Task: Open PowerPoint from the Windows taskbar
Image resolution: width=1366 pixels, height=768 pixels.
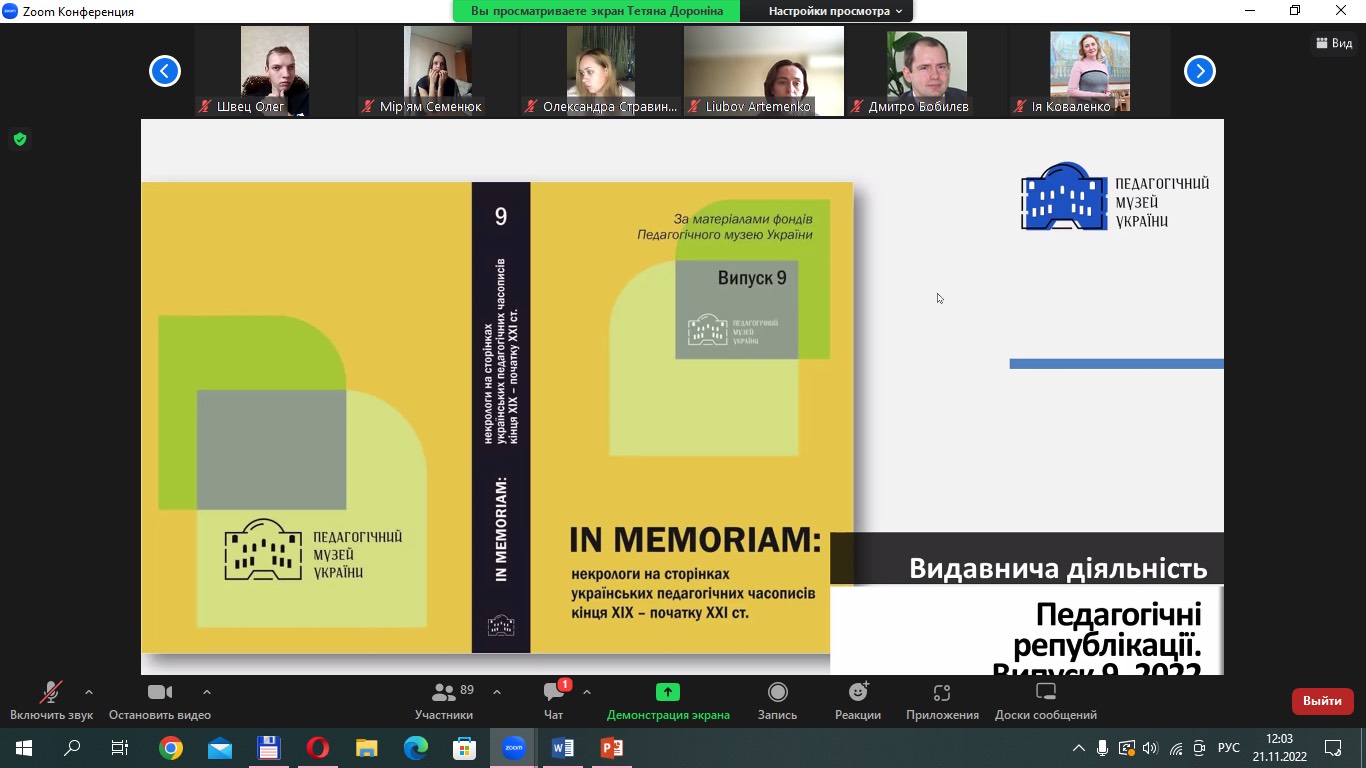Action: (x=611, y=748)
